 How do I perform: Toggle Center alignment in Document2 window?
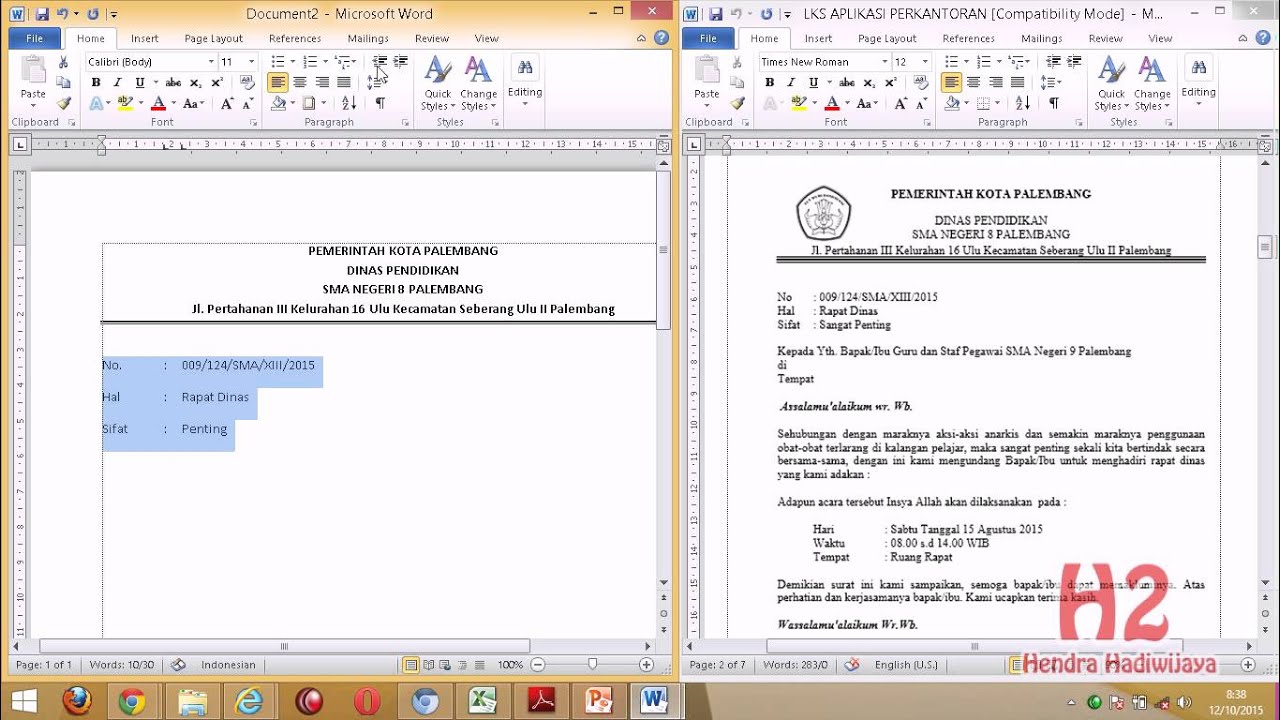pos(300,82)
